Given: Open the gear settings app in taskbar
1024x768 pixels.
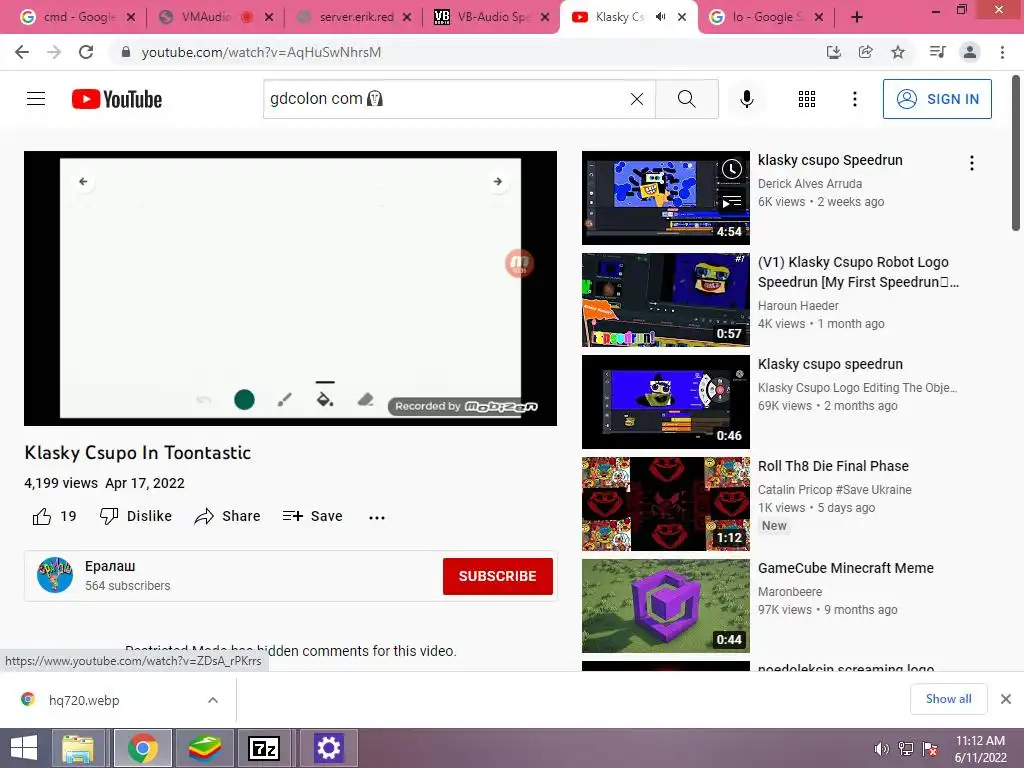Looking at the screenshot, I should click(328, 748).
